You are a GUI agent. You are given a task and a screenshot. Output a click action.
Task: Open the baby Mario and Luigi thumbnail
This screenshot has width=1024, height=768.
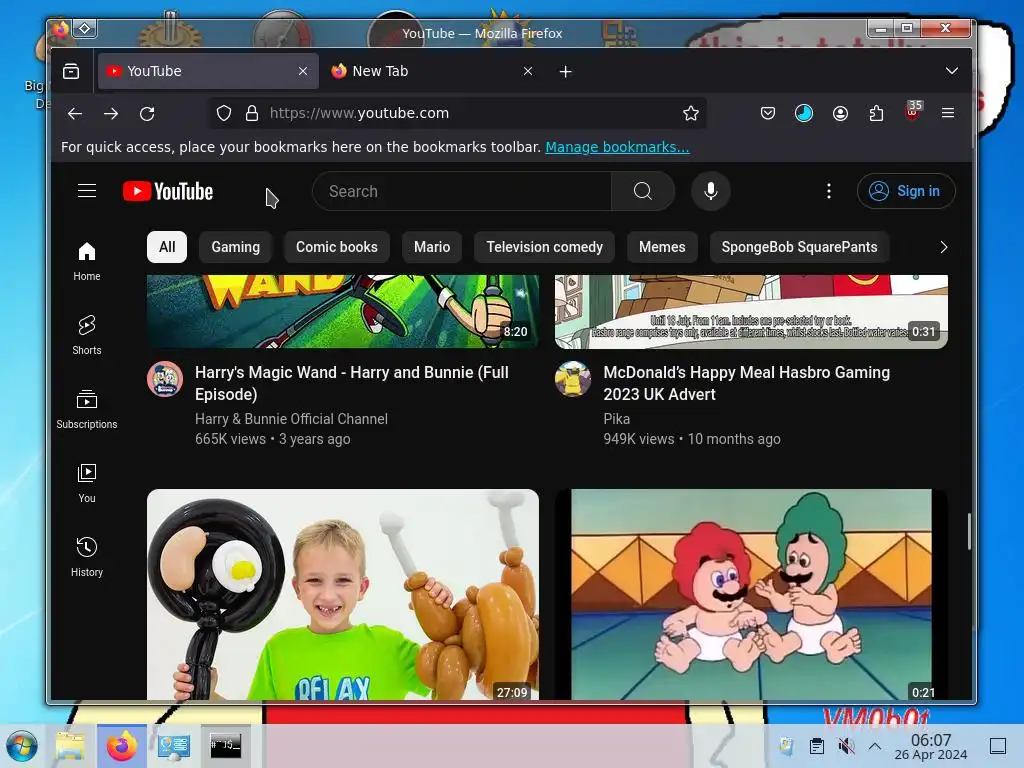(x=751, y=594)
